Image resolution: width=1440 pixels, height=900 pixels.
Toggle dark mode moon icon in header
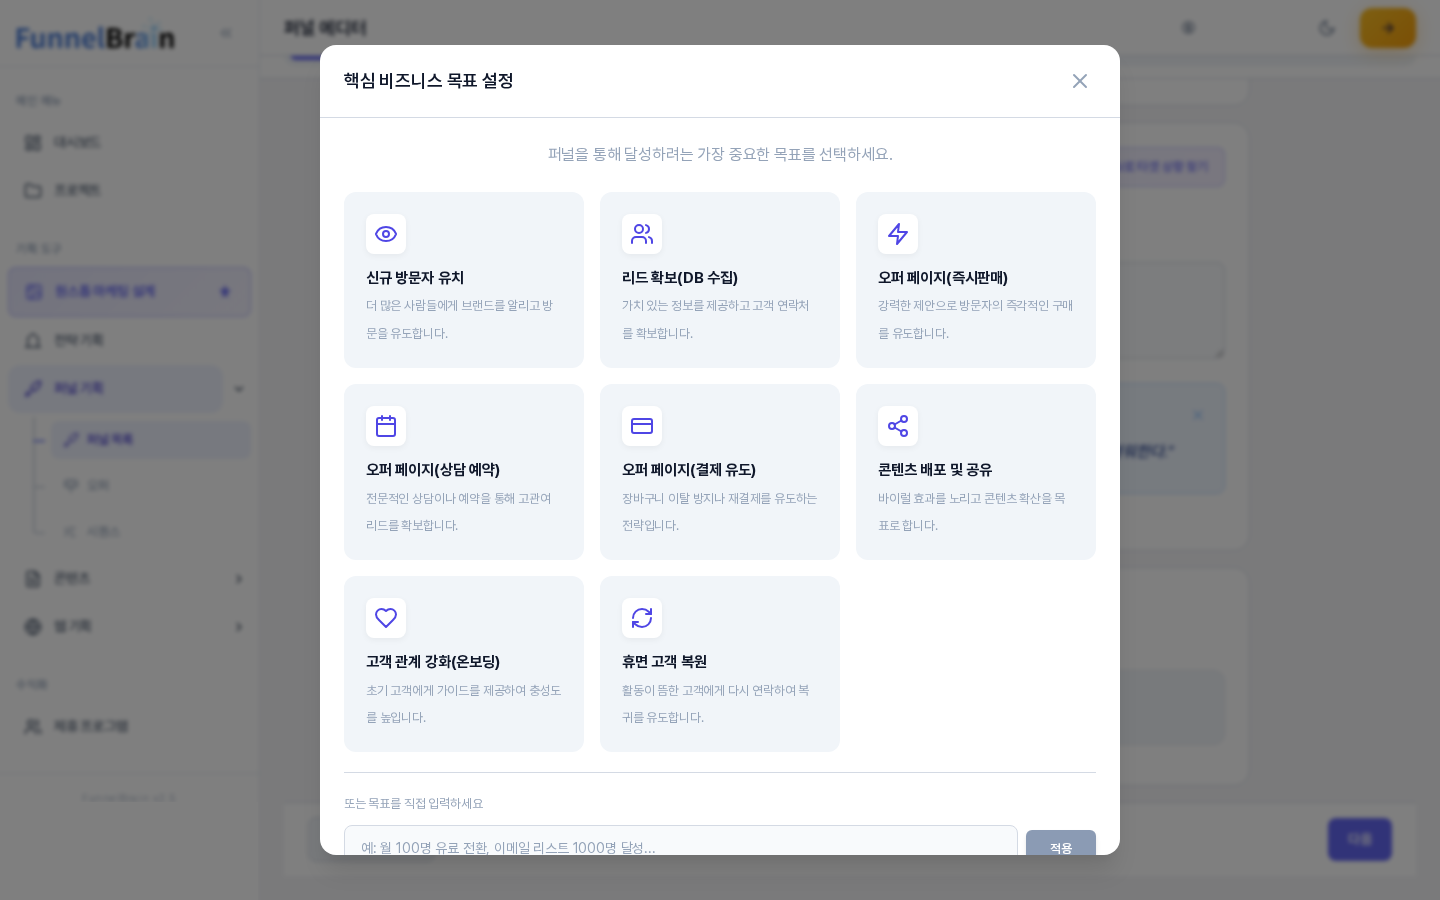tap(1327, 28)
